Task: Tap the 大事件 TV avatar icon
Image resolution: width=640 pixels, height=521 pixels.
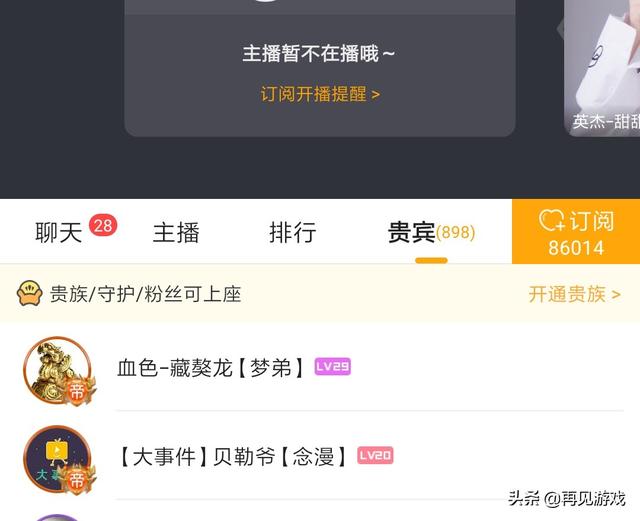Action: [57, 459]
